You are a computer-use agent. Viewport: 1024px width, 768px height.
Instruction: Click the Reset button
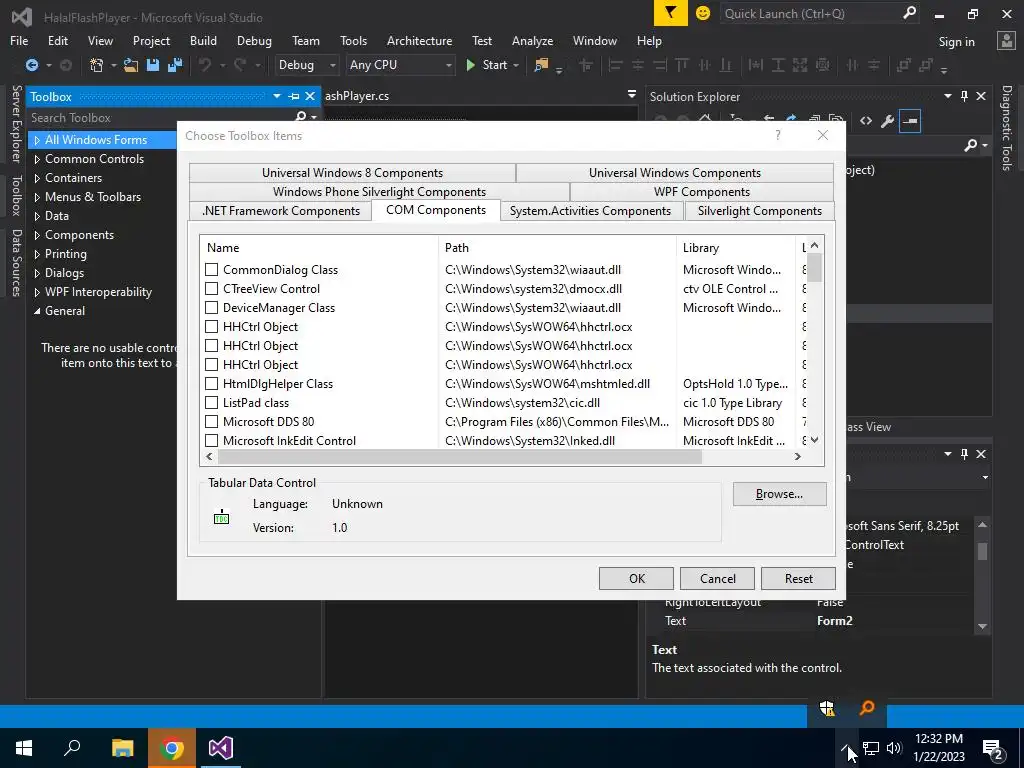[x=799, y=579]
